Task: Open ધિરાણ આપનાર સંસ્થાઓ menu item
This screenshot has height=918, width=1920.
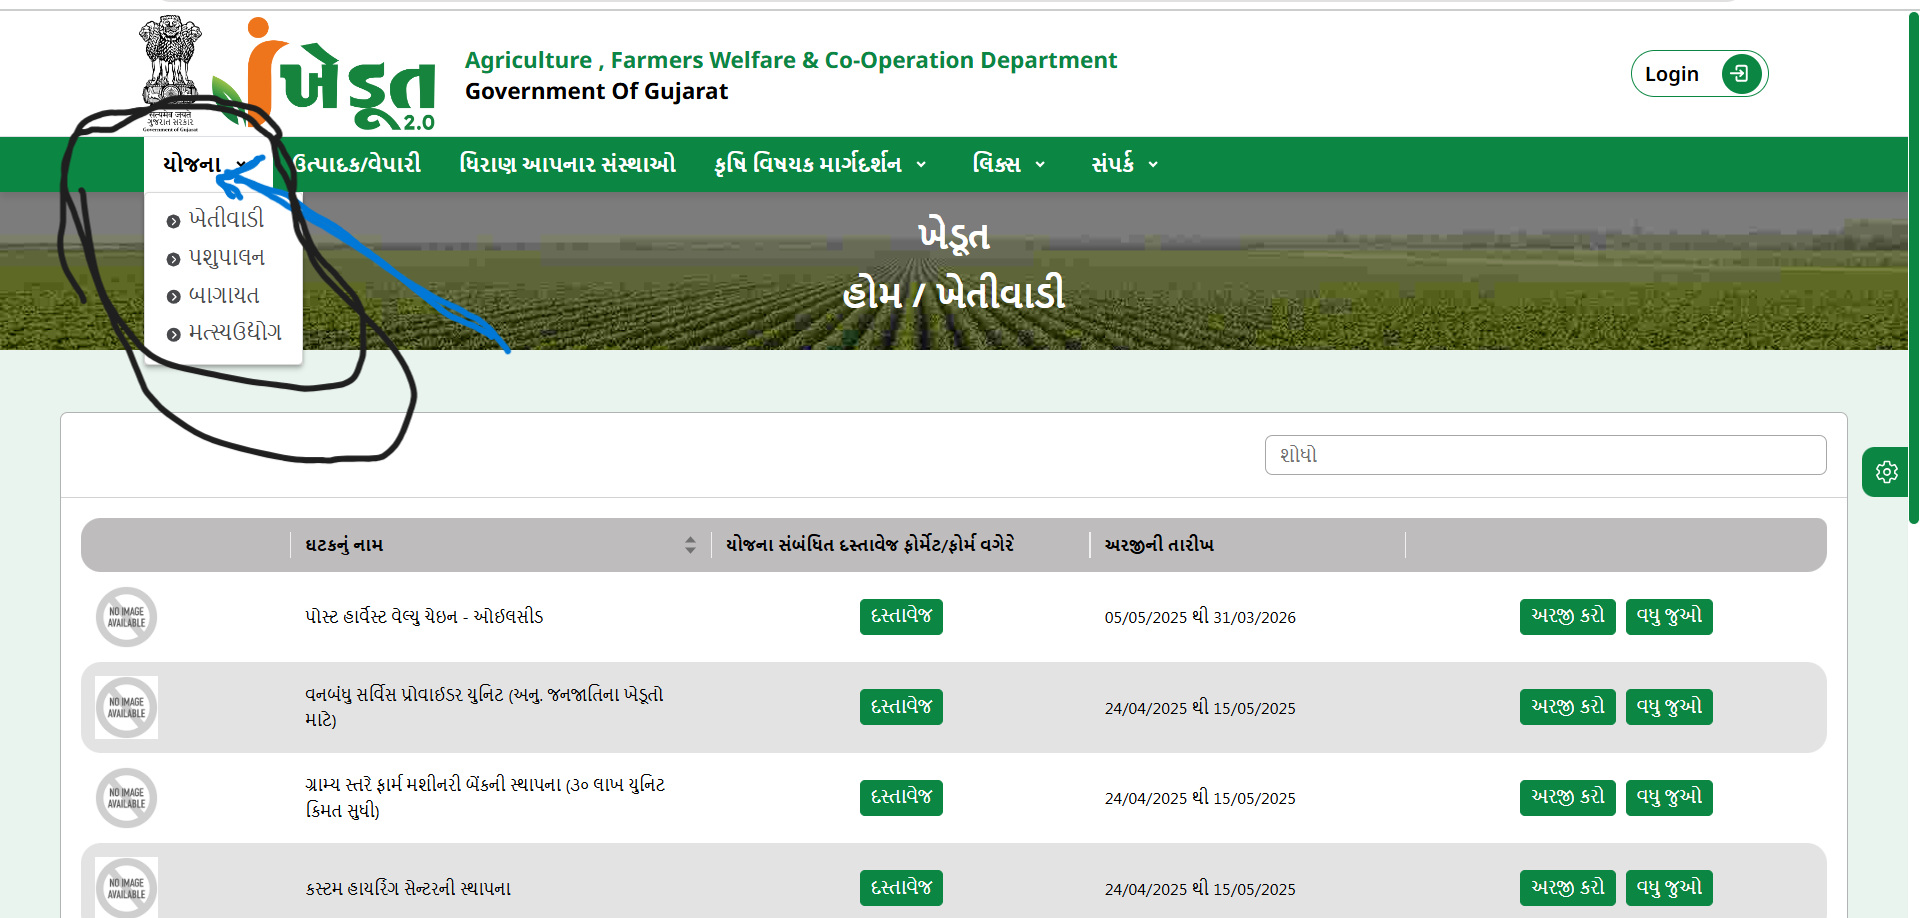Action: coord(567,164)
